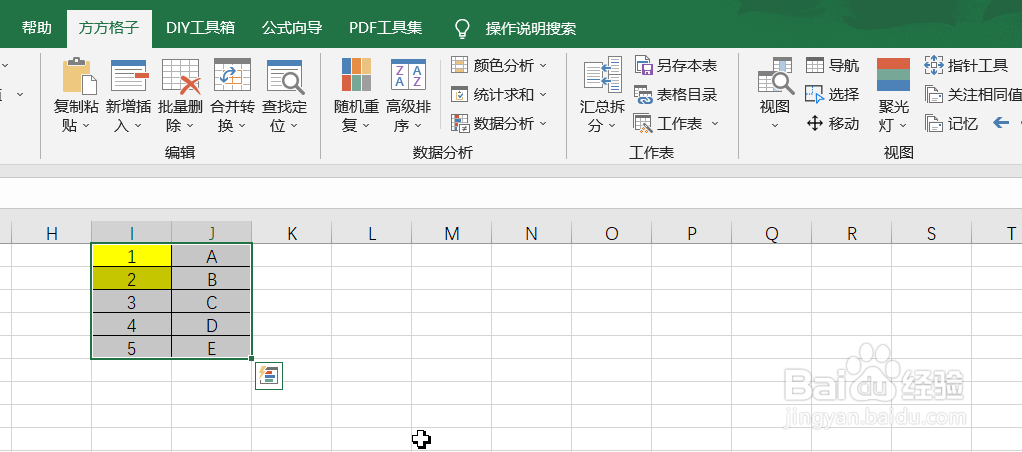
Task: Click the 新增插入 icon
Action: pyautogui.click(x=128, y=76)
